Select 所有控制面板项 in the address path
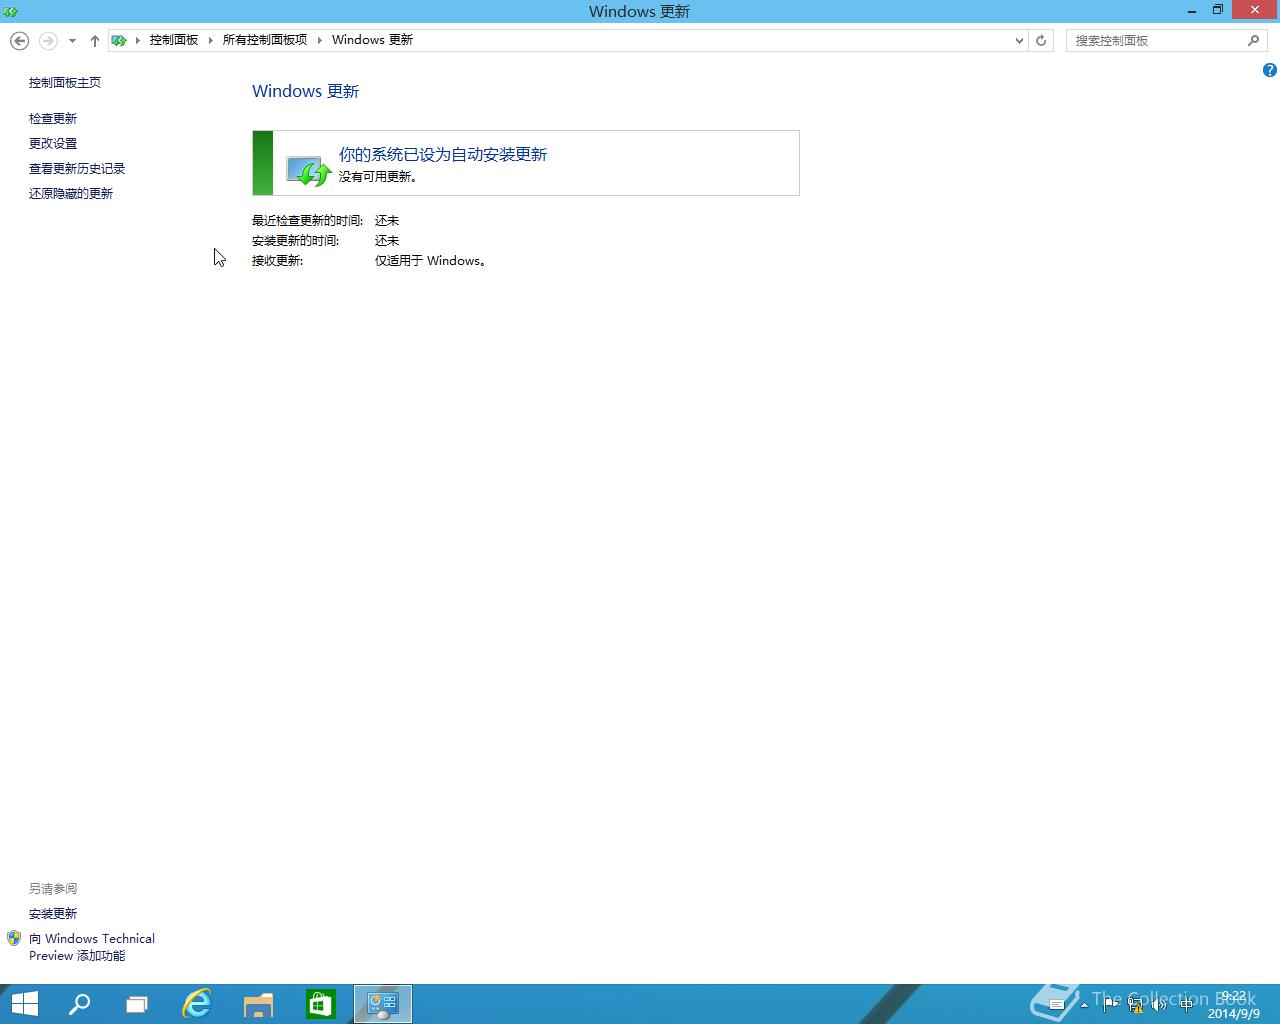This screenshot has width=1280, height=1024. click(264, 40)
